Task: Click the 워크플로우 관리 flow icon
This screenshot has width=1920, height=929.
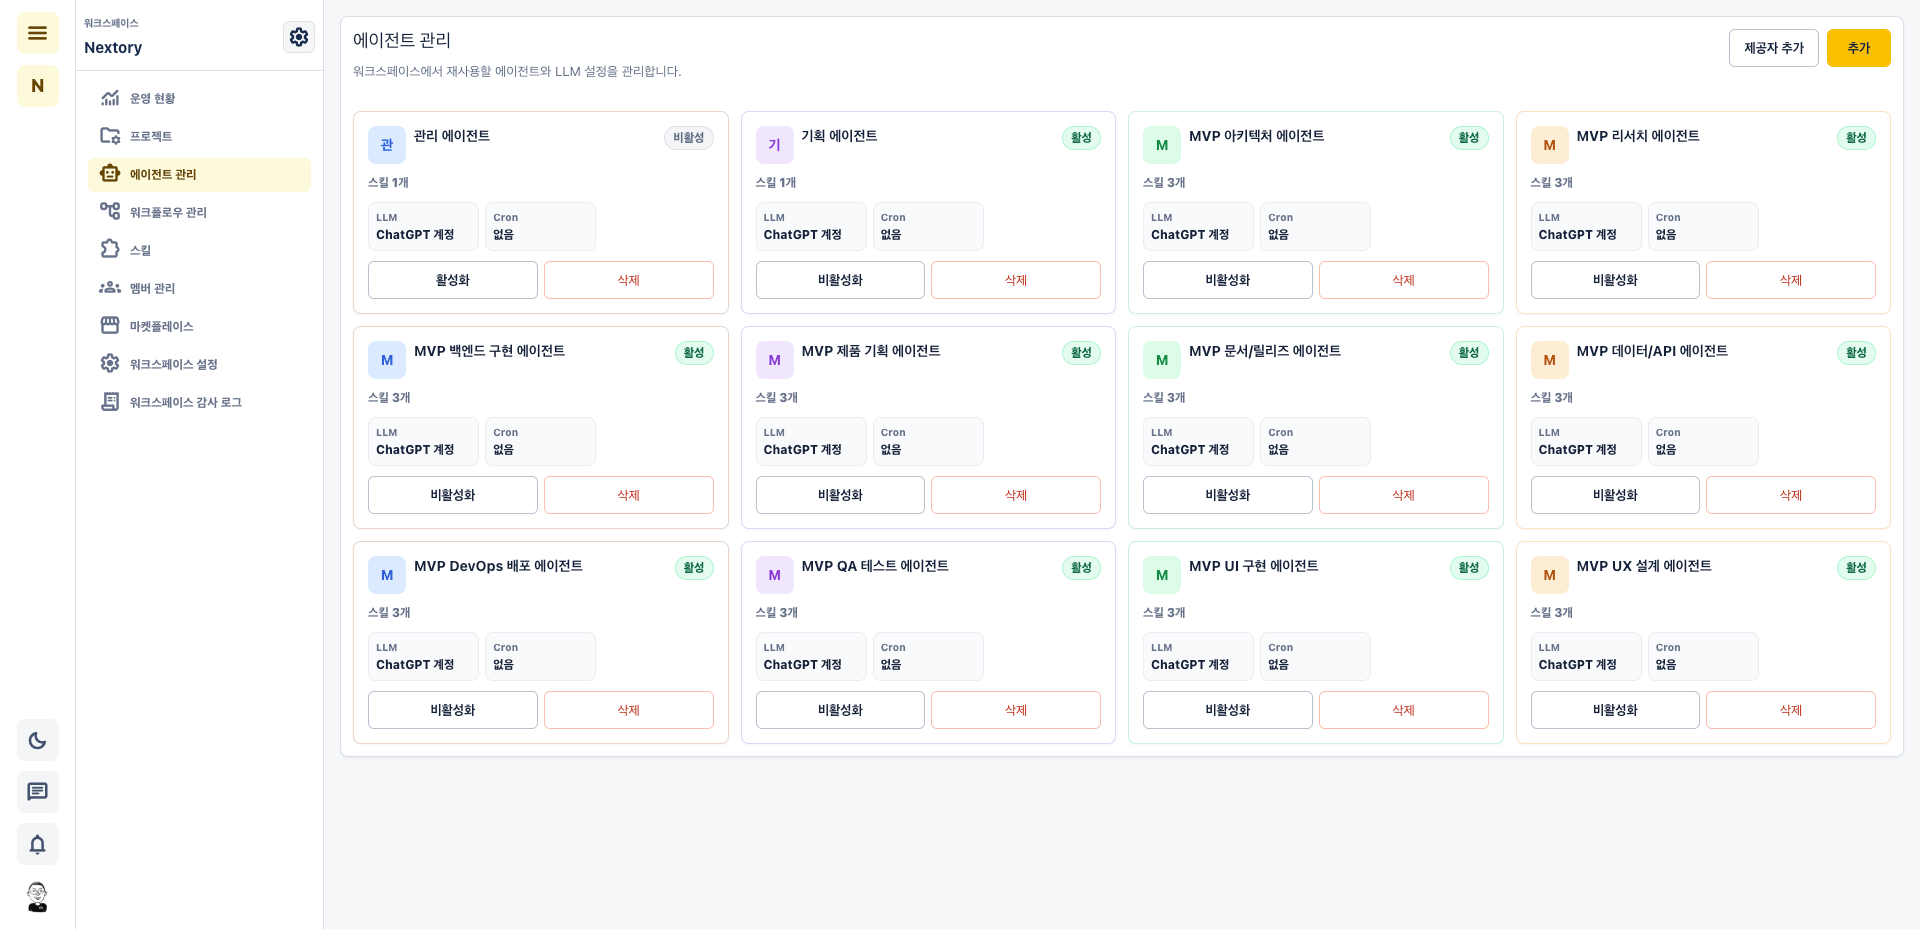Action: (x=110, y=212)
